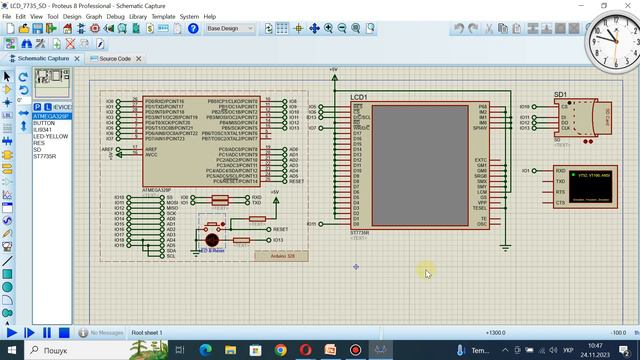Viewport: 640px width, 360px height.
Task: Toggle the grid display icon
Action: pos(282,29)
